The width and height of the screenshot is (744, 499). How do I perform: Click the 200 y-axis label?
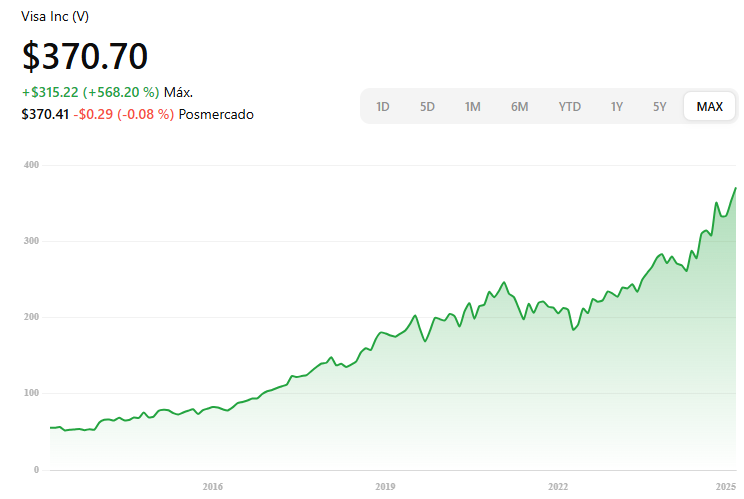pyautogui.click(x=31, y=317)
